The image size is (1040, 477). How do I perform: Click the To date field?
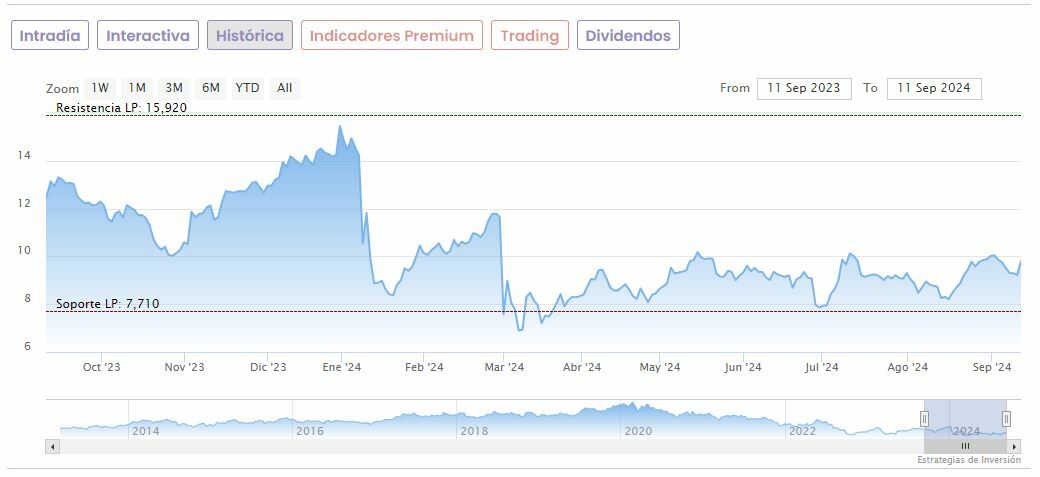pos(934,88)
